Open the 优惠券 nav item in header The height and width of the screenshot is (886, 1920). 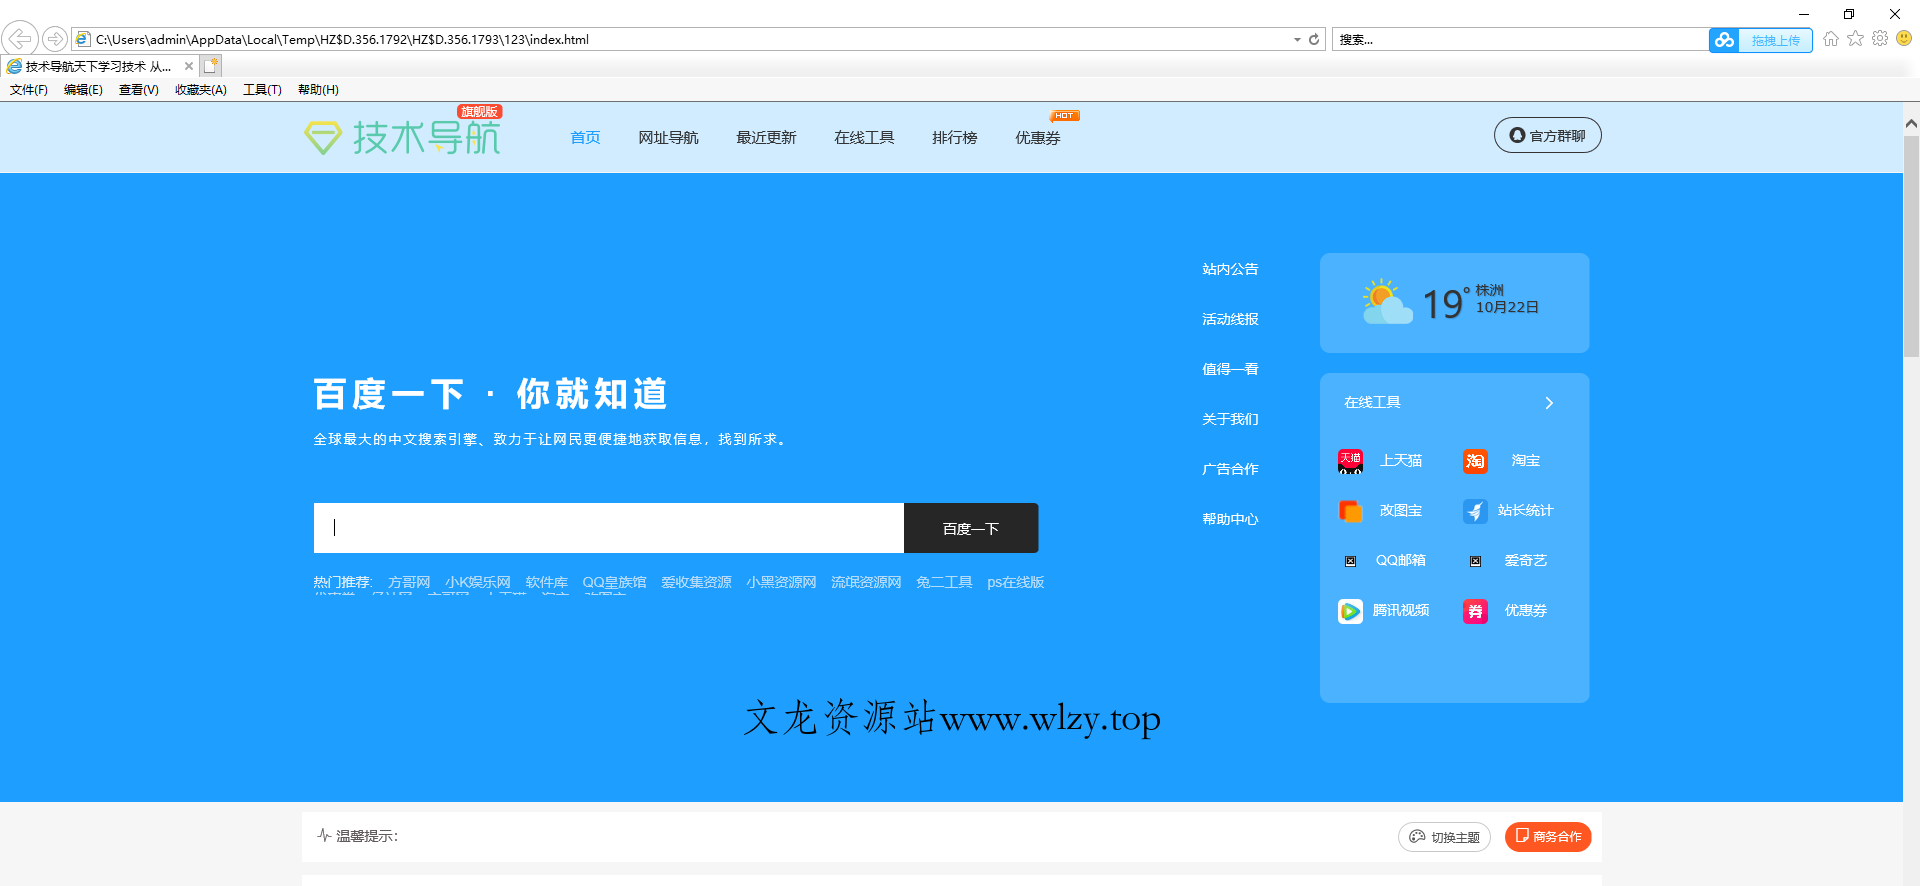(1038, 138)
